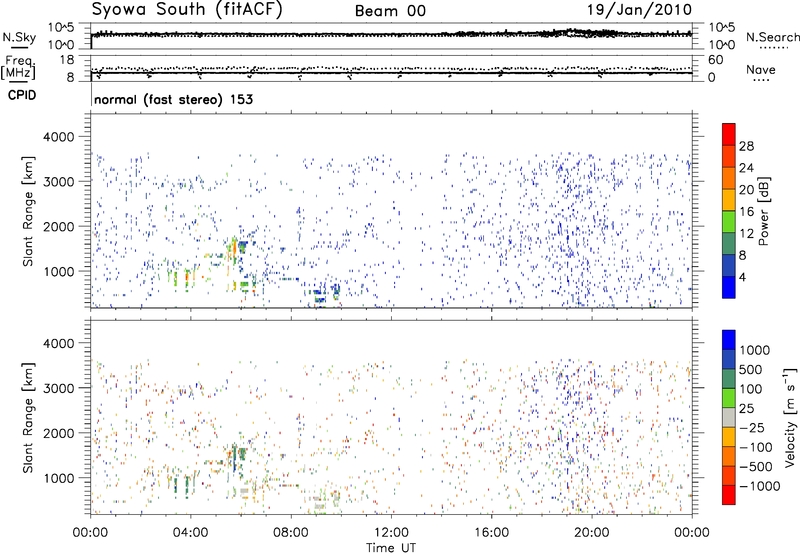
Task: Click 'Slant Range [km]' label of power panel
Action: pos(28,211)
